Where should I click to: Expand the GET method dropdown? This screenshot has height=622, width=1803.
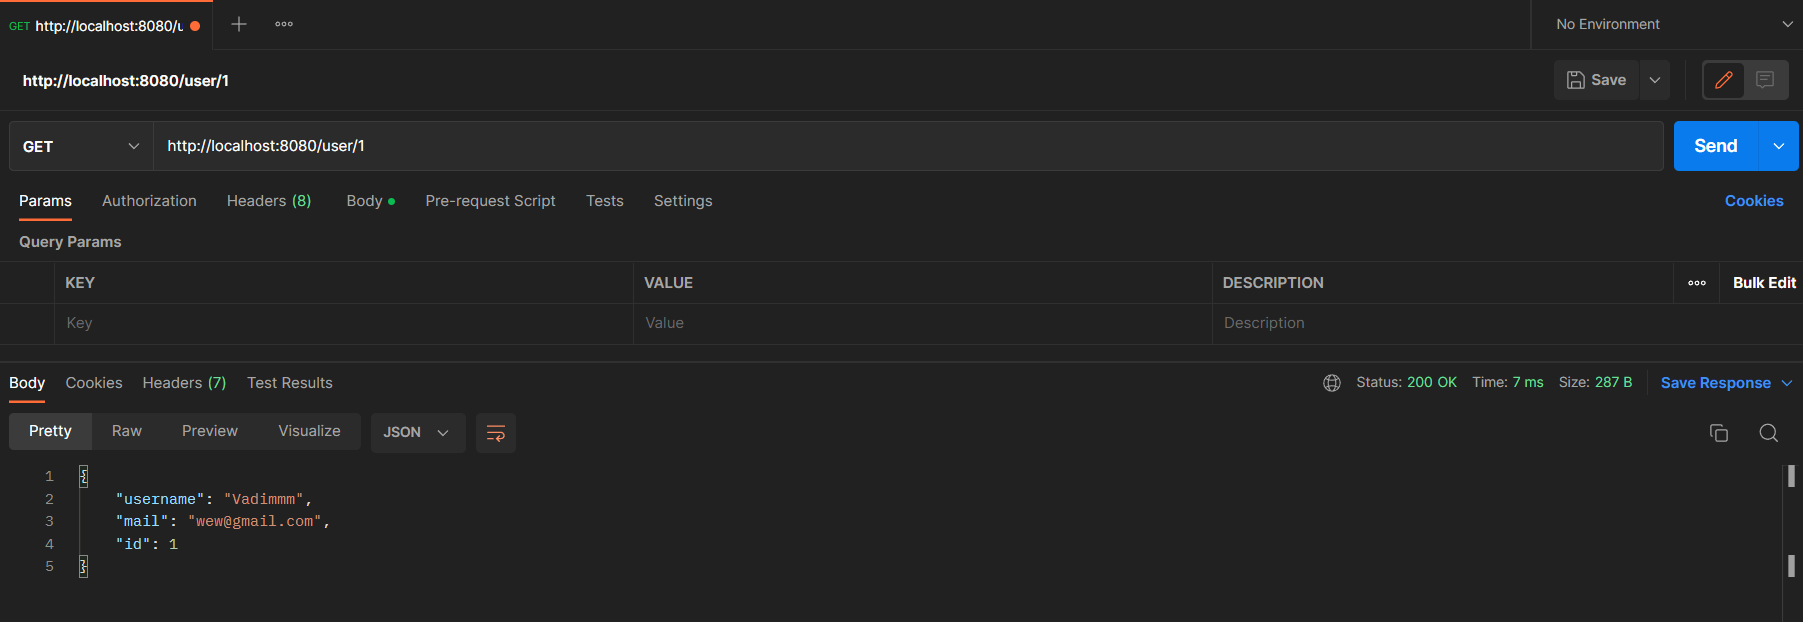81,146
